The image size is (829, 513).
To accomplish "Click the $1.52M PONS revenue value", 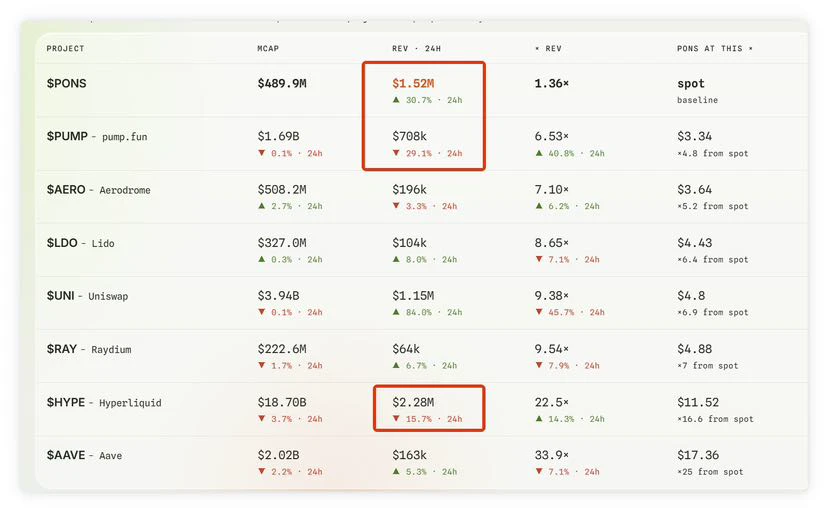I will coord(413,84).
